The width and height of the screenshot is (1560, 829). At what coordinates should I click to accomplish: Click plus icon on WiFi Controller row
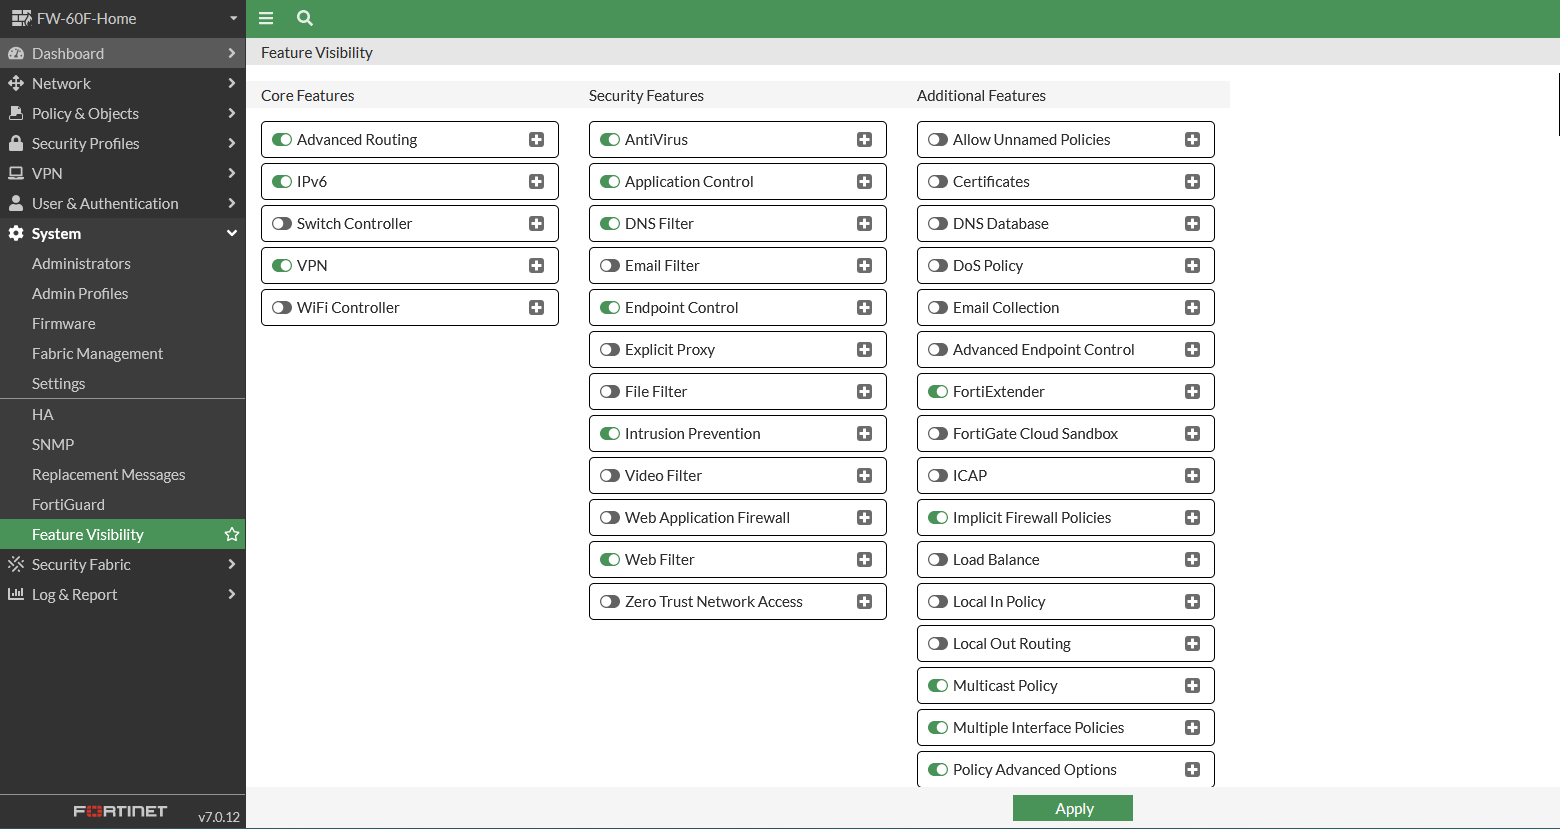point(537,308)
